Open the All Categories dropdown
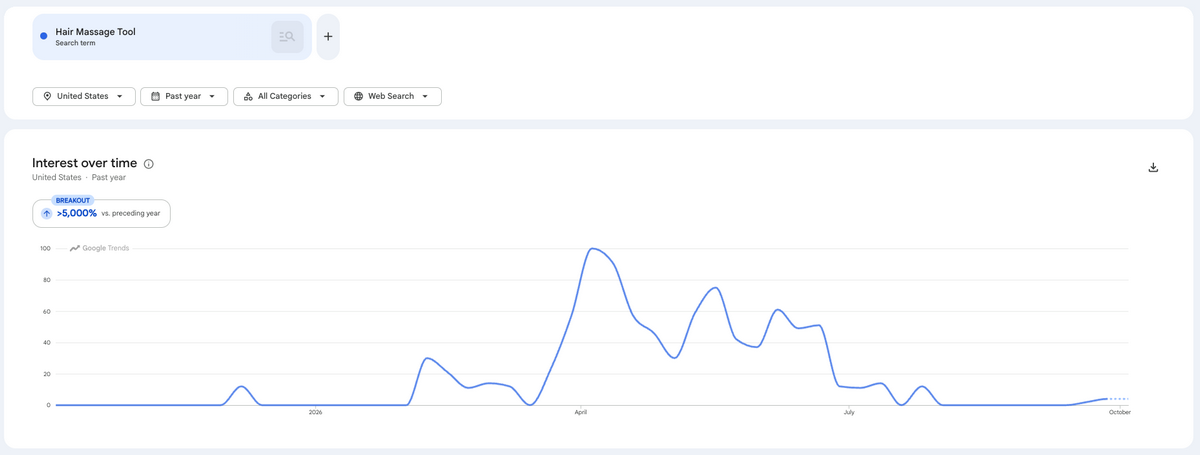Image resolution: width=1200 pixels, height=455 pixels. click(286, 96)
